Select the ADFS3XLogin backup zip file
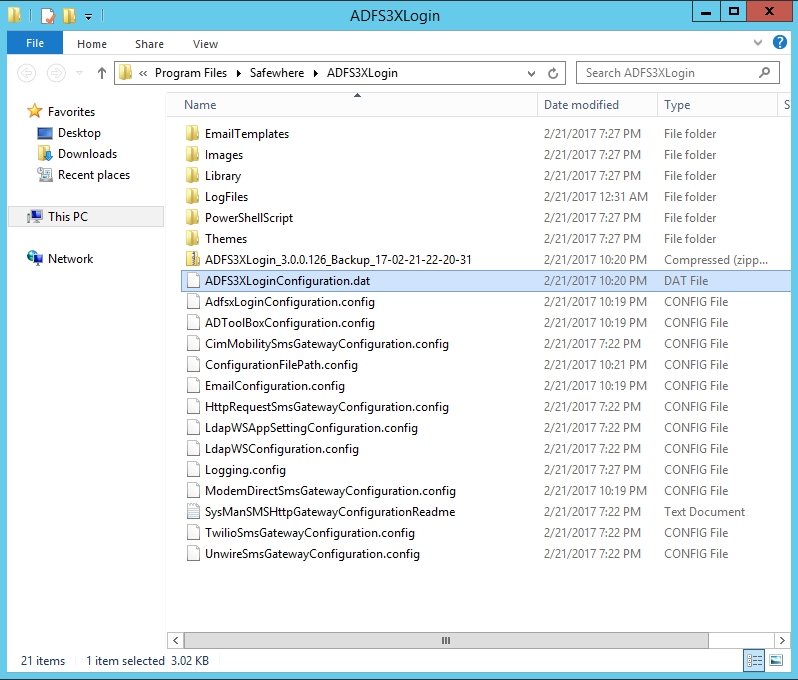798x680 pixels. (x=337, y=260)
